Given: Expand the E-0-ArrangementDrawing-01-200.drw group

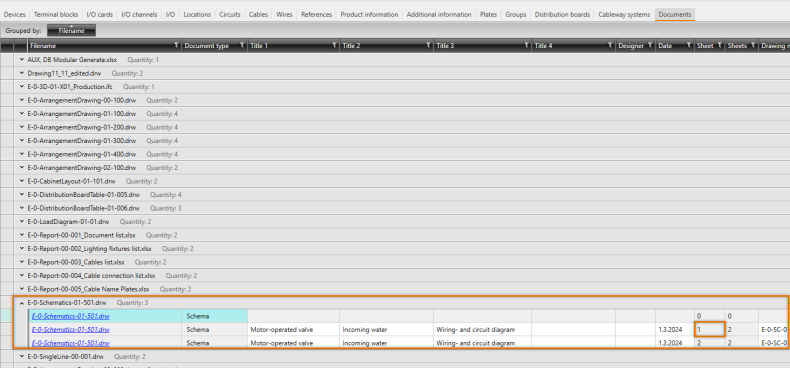Looking at the screenshot, I should tap(22, 127).
